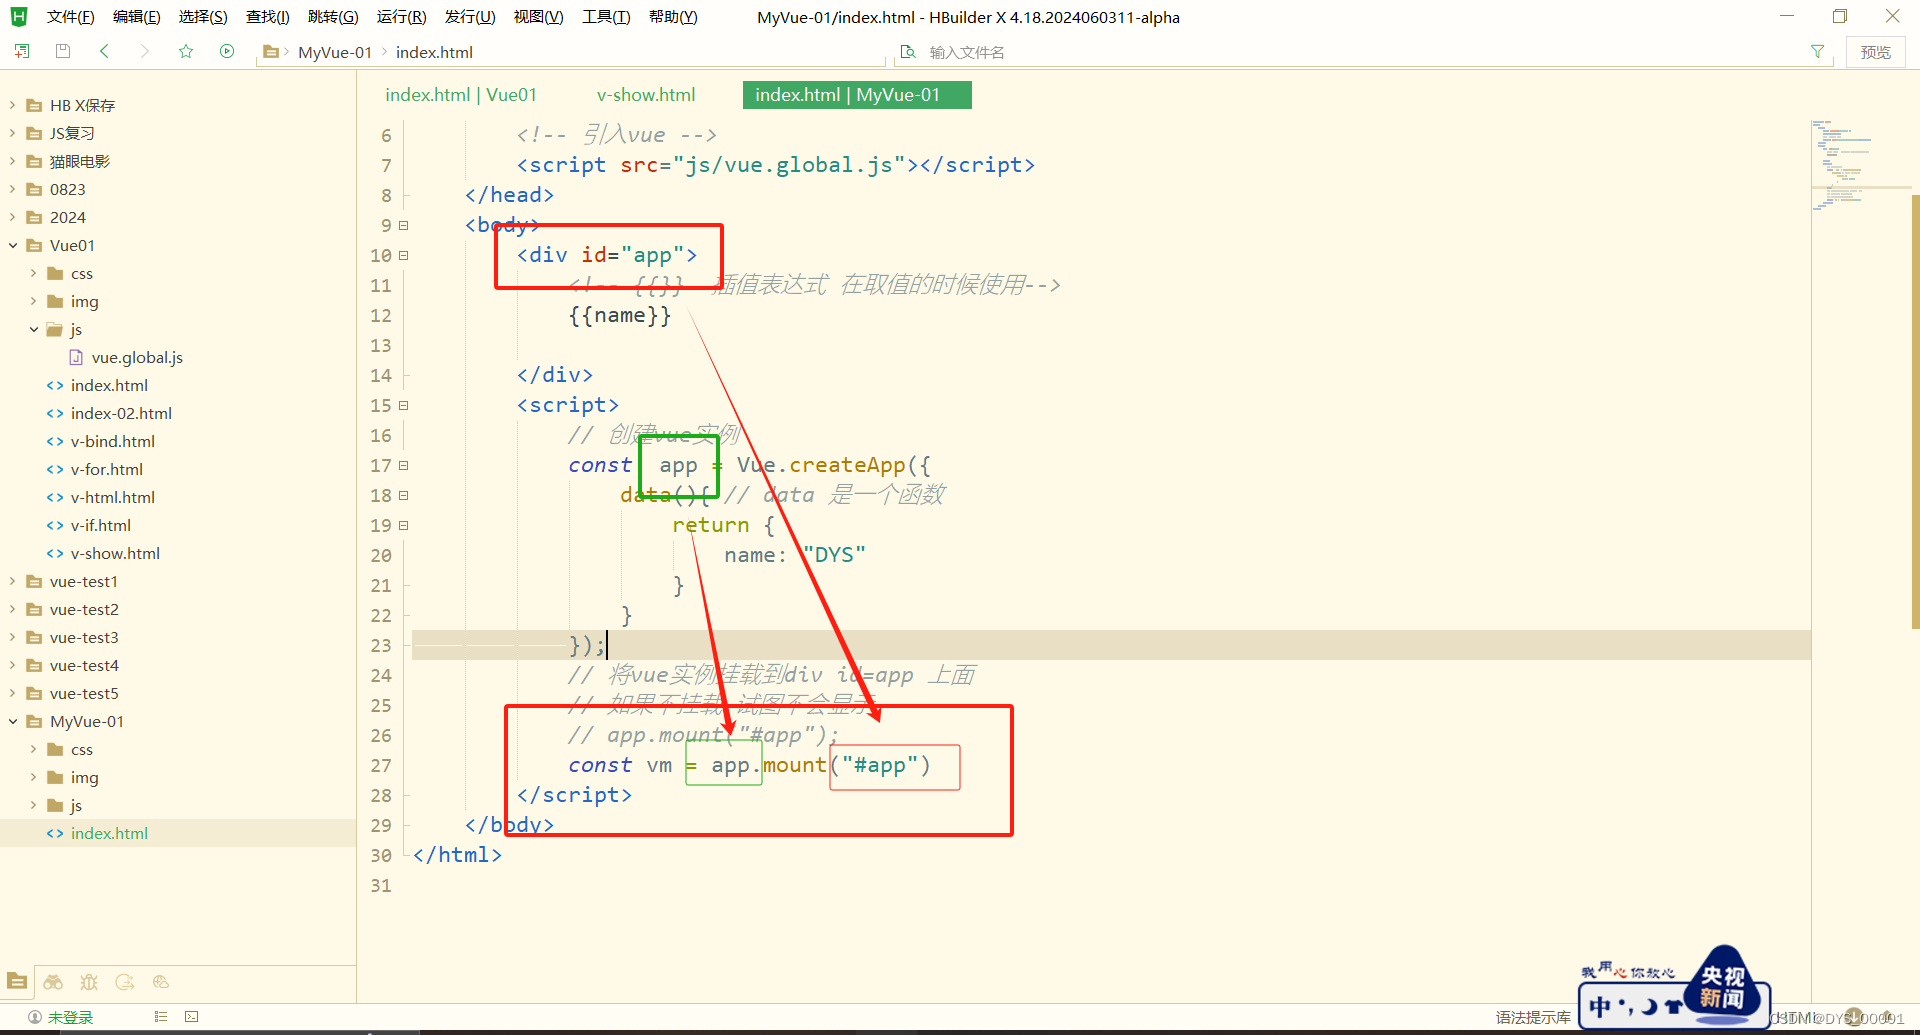The height and width of the screenshot is (1035, 1920).
Task: Click the cloud globe panel icon
Action: click(161, 982)
